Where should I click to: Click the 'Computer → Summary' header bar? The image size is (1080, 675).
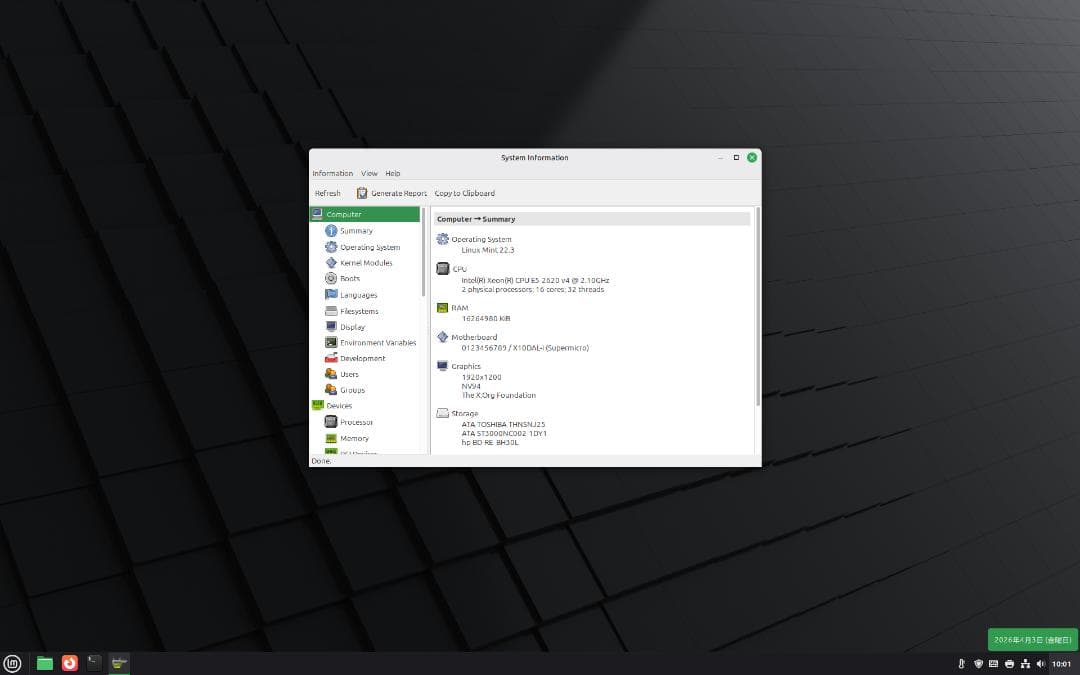592,219
